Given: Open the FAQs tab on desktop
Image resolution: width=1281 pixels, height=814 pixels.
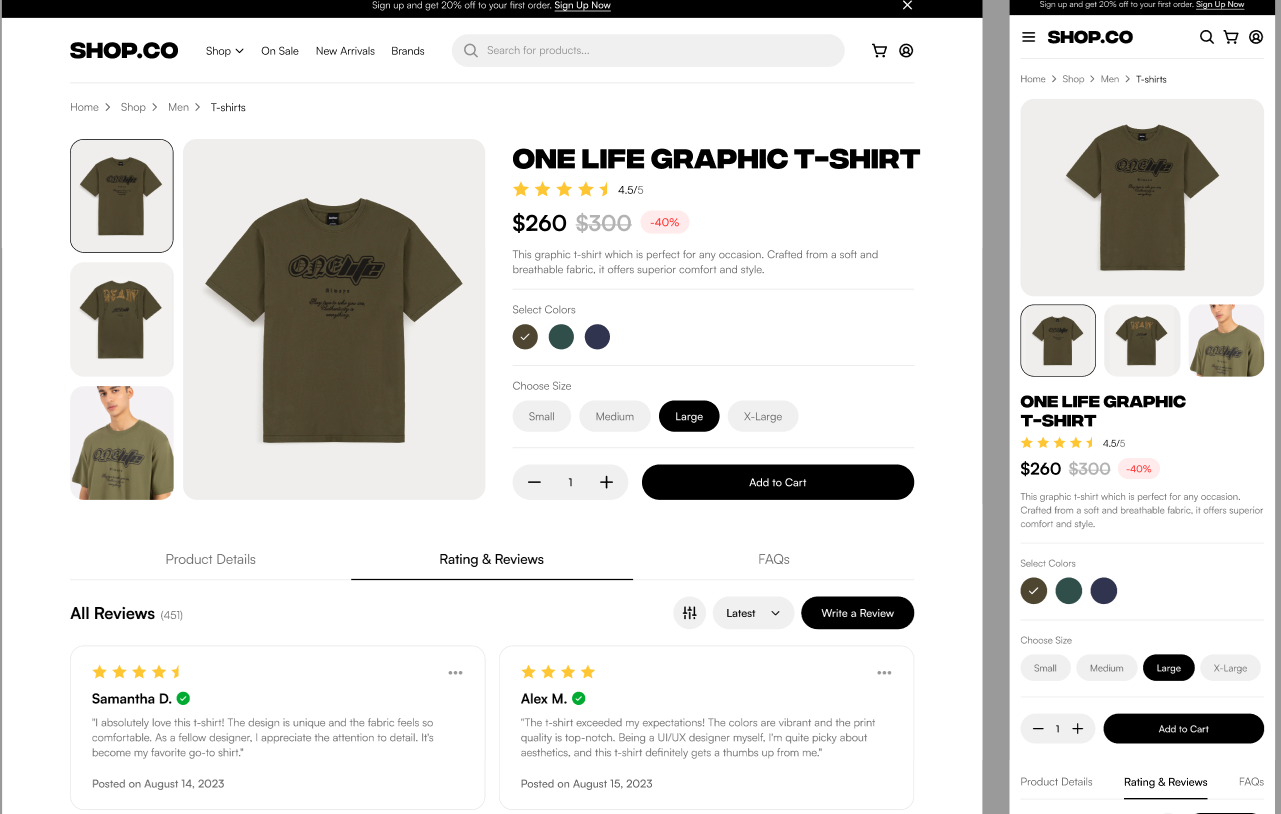Looking at the screenshot, I should click(x=773, y=559).
